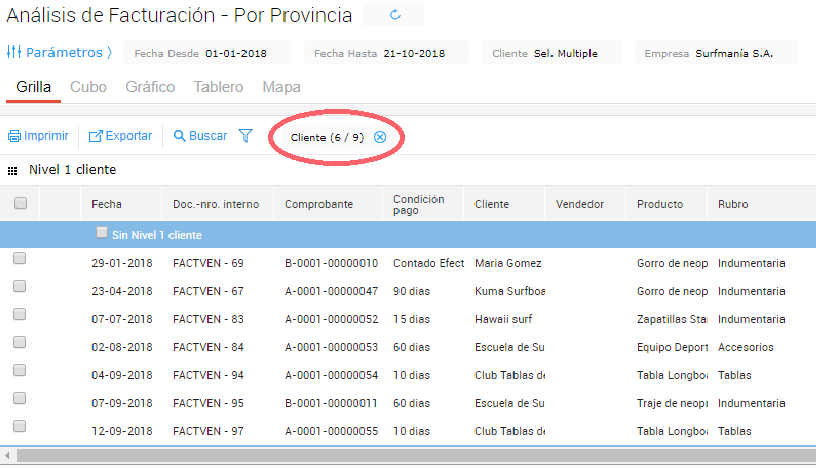Check the row for FACTVEN - 95
Viewport: 816px width, 468px height.
pyautogui.click(x=19, y=398)
